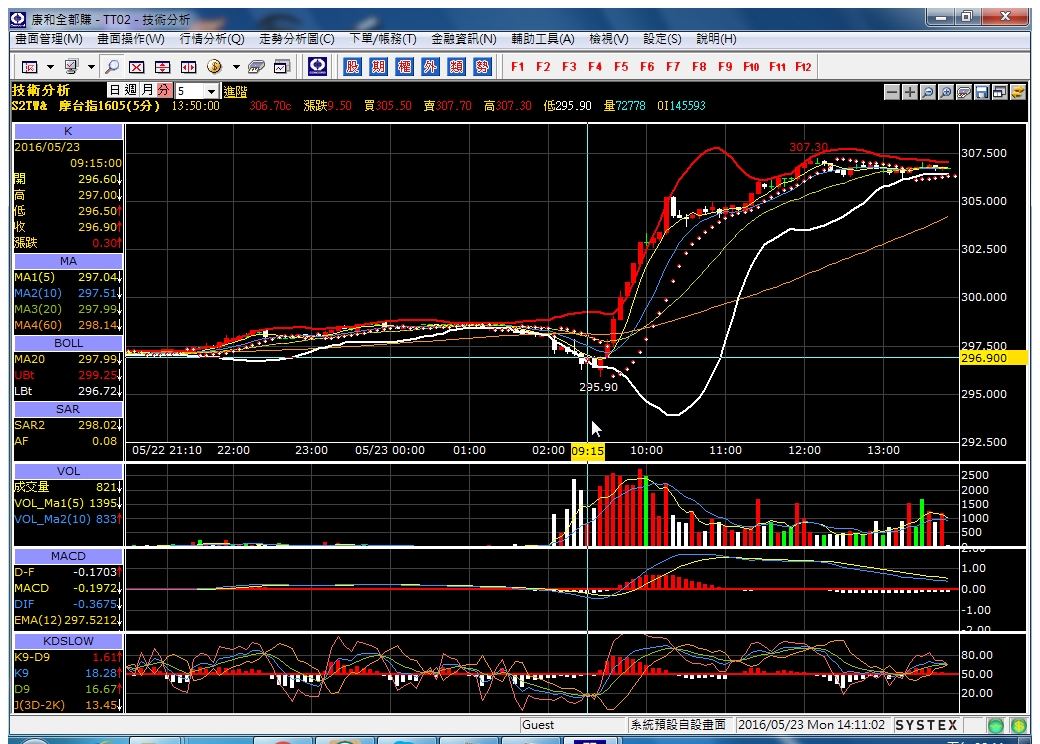Screen dimensions: 1040x744
Task: Open the 畫面管理(M) menu
Action: click(49, 39)
